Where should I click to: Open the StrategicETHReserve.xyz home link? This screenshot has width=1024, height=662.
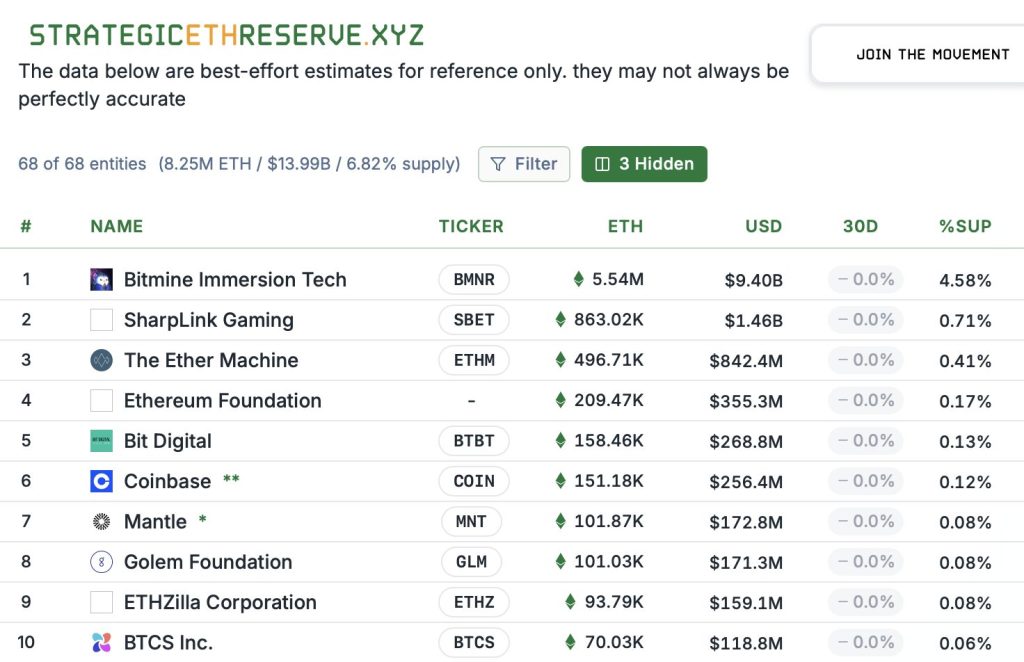click(x=227, y=35)
